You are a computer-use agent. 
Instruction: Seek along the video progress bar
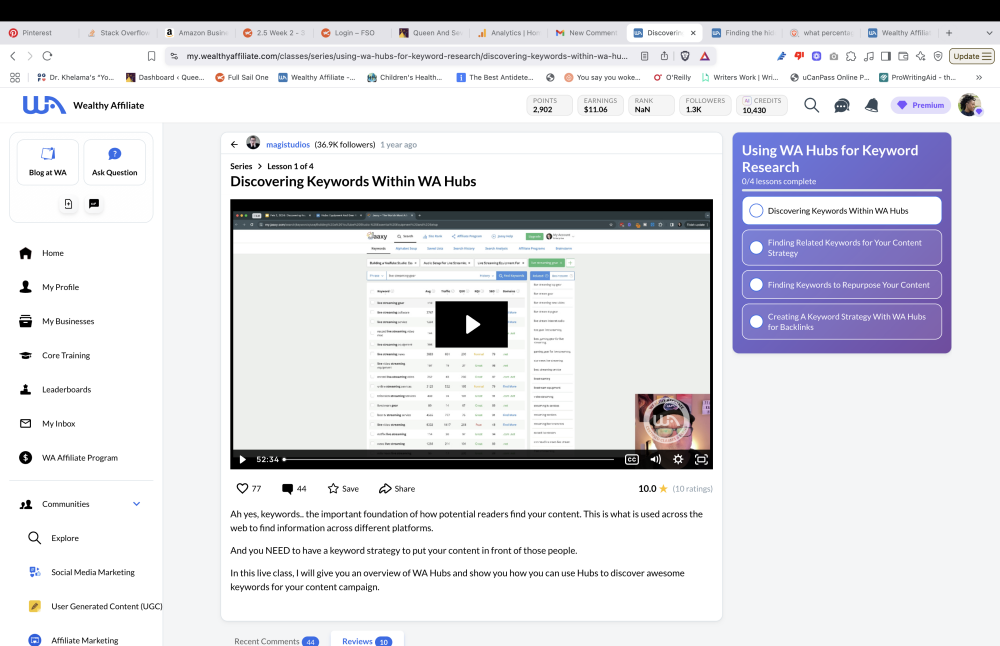pos(449,459)
